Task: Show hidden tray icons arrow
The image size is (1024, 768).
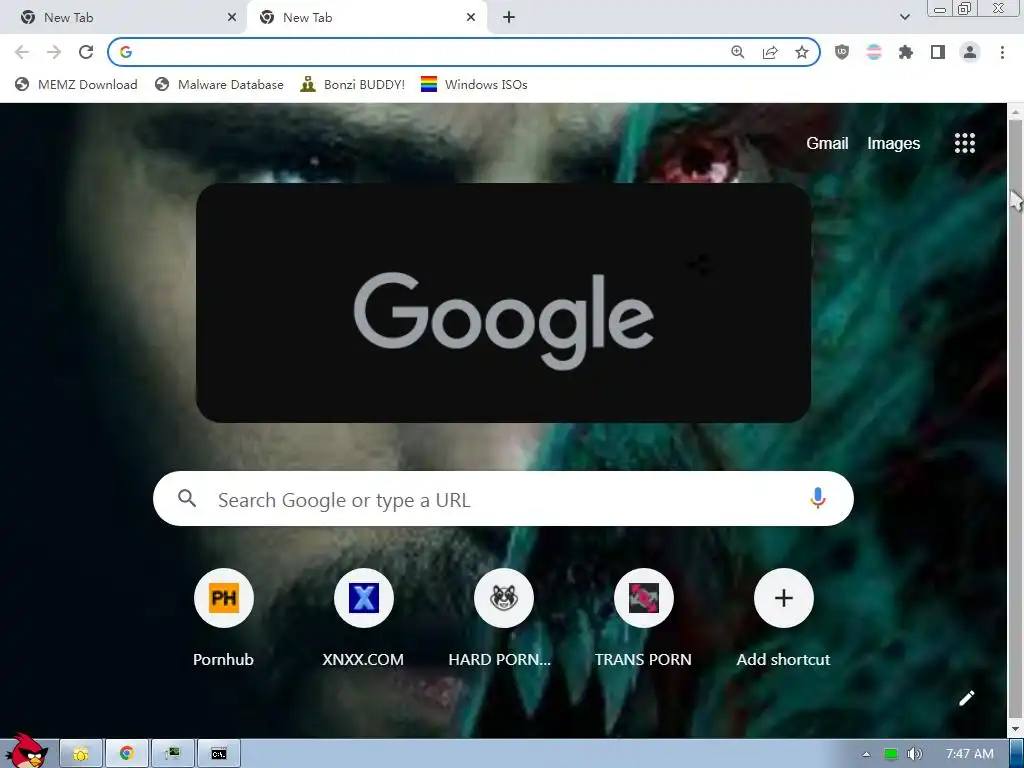Action: point(866,754)
